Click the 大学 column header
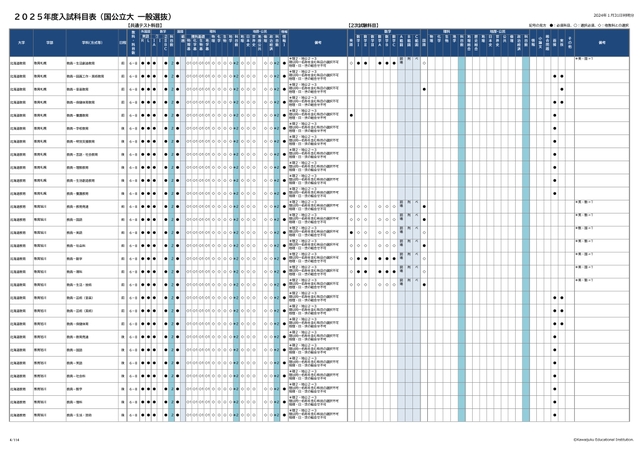 click(20, 43)
